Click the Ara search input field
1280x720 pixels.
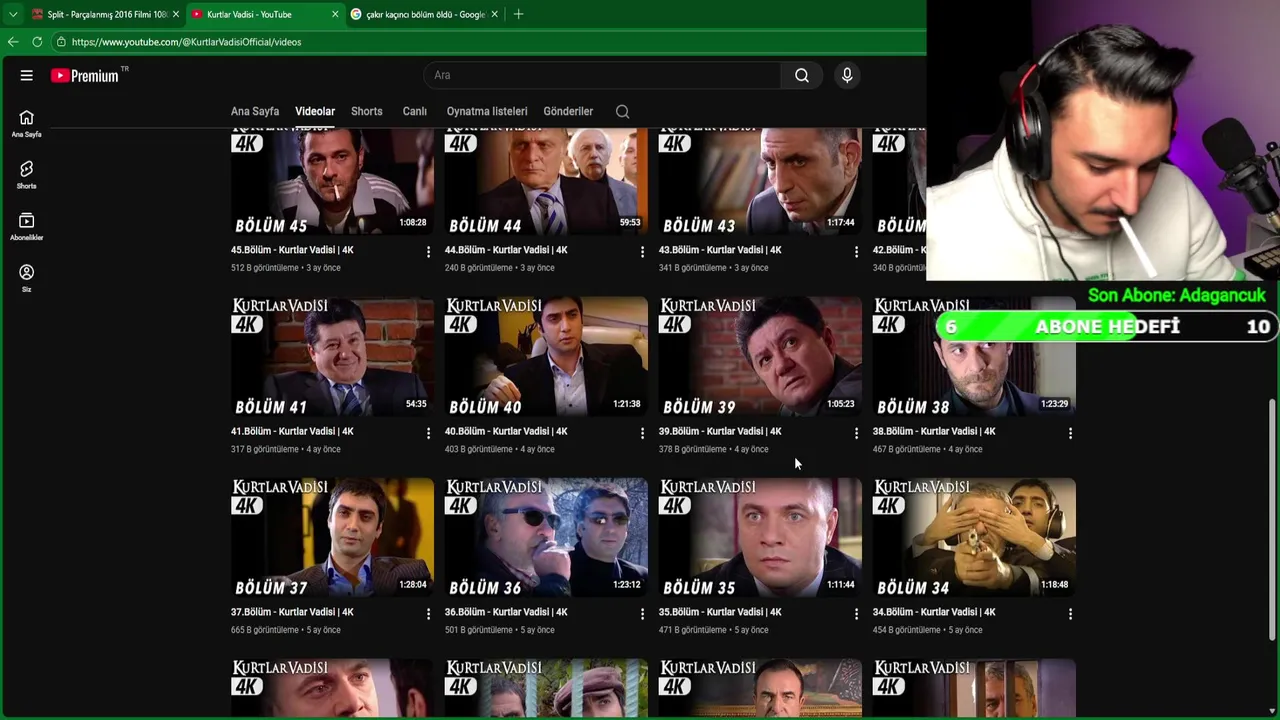pyautogui.click(x=603, y=75)
